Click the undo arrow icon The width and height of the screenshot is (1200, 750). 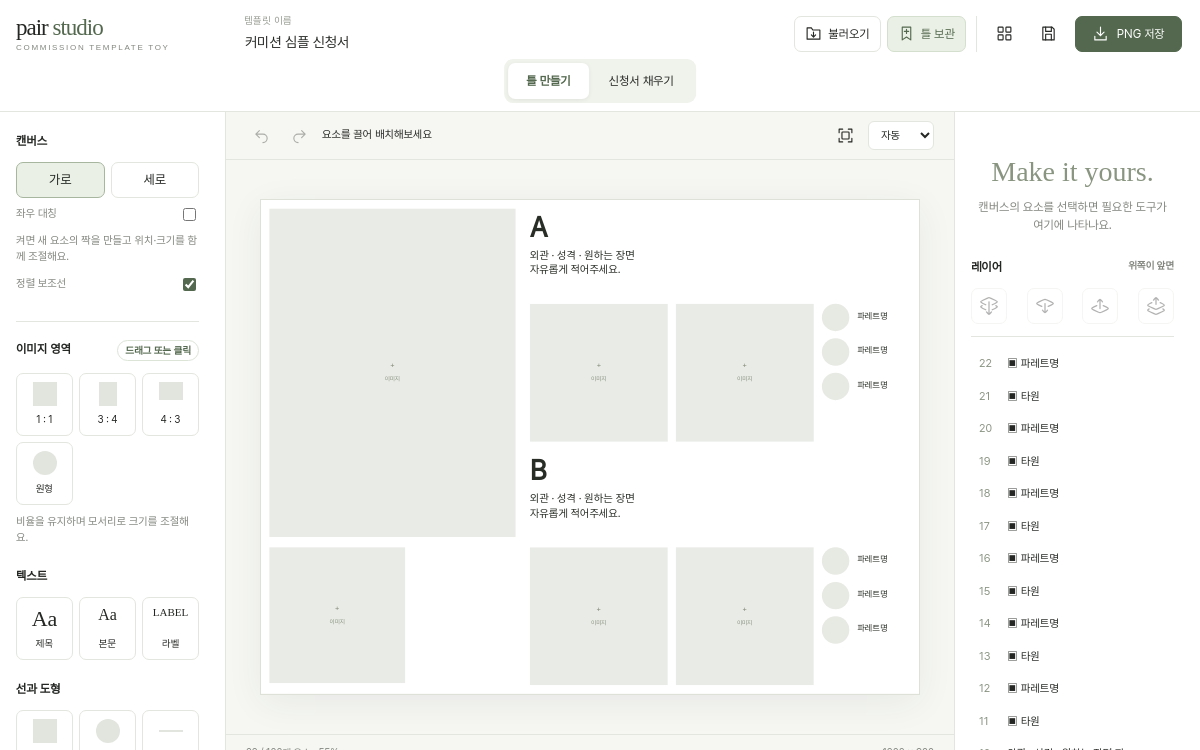[262, 136]
